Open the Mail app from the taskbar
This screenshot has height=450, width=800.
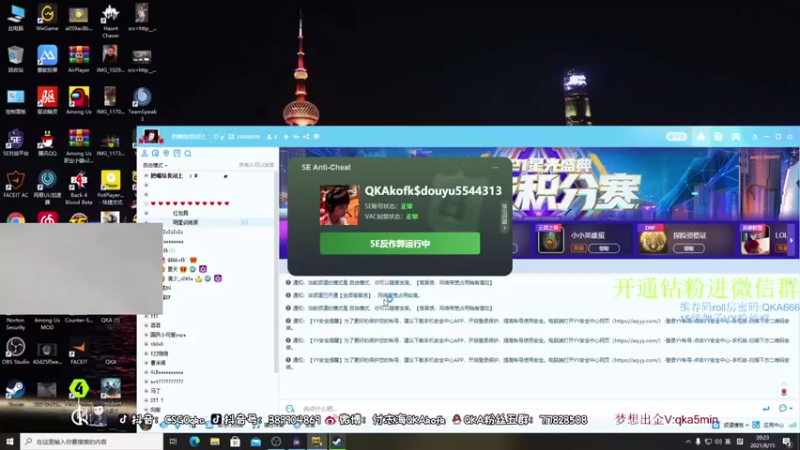(x=256, y=441)
